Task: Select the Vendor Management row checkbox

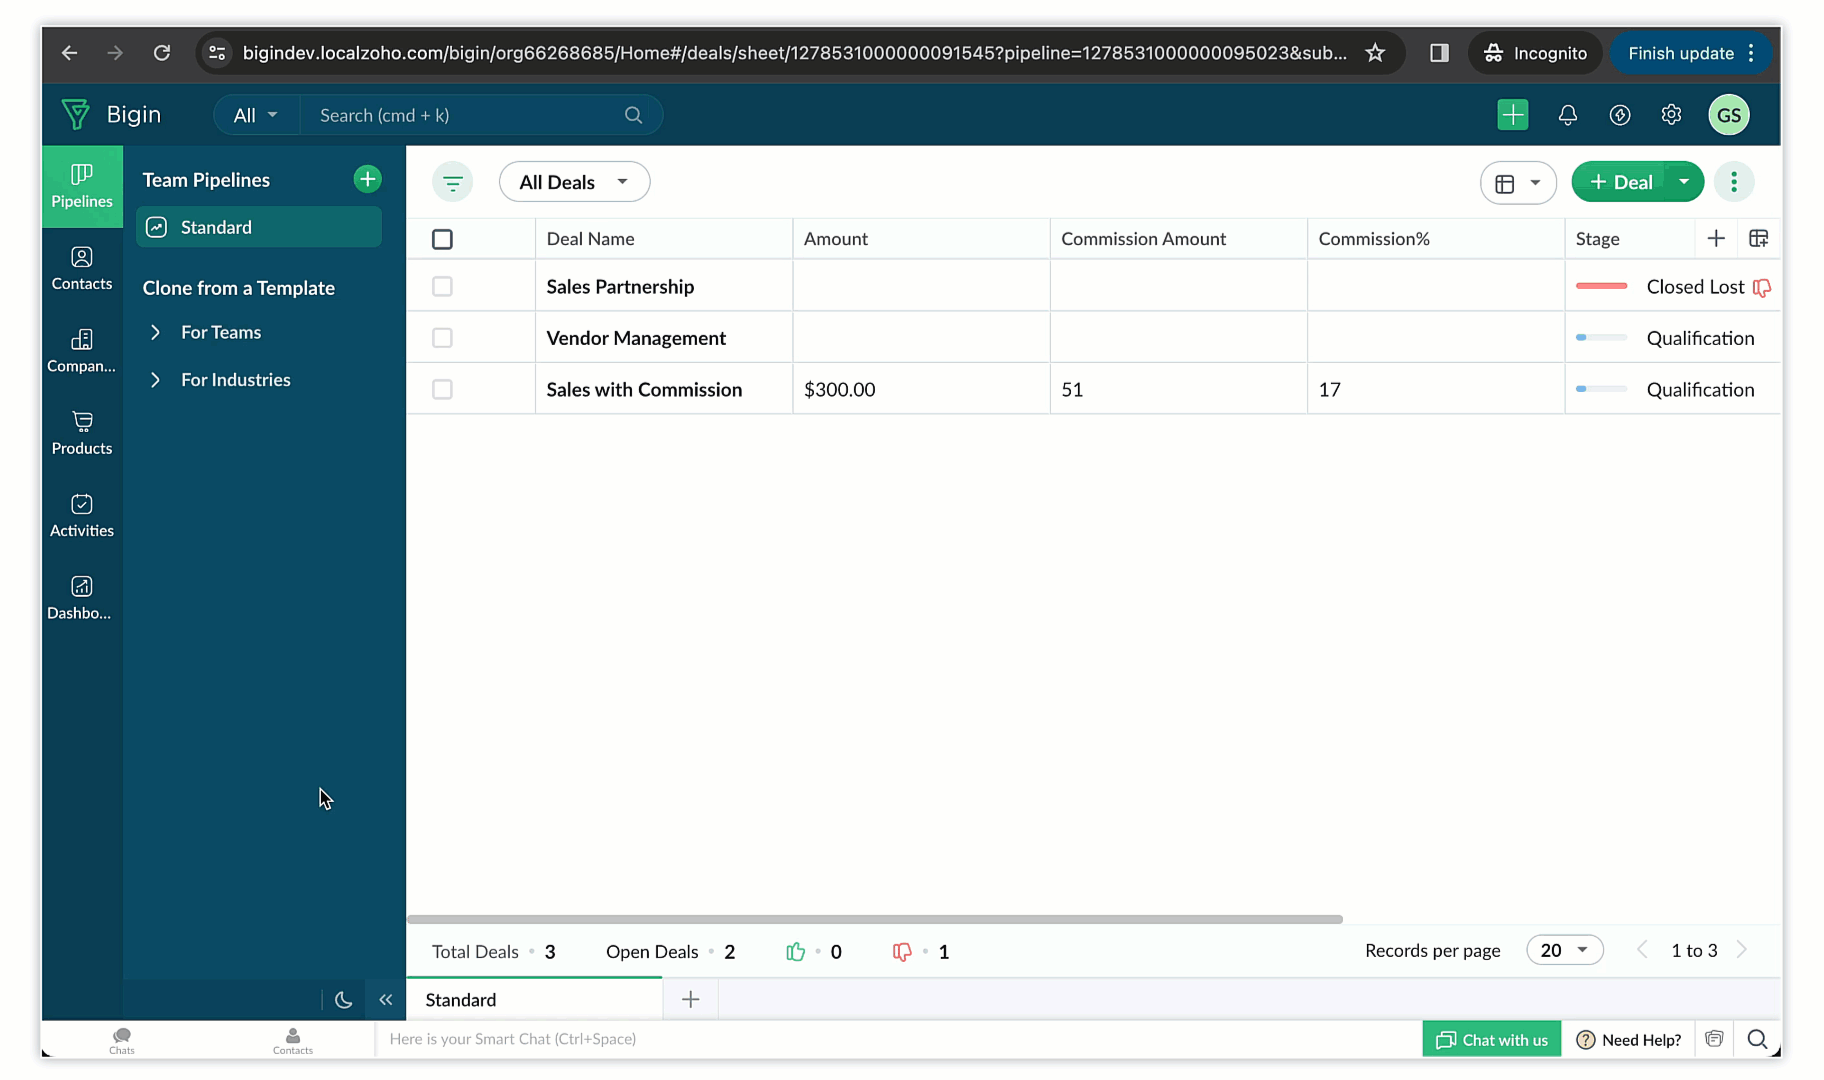Action: pos(442,338)
